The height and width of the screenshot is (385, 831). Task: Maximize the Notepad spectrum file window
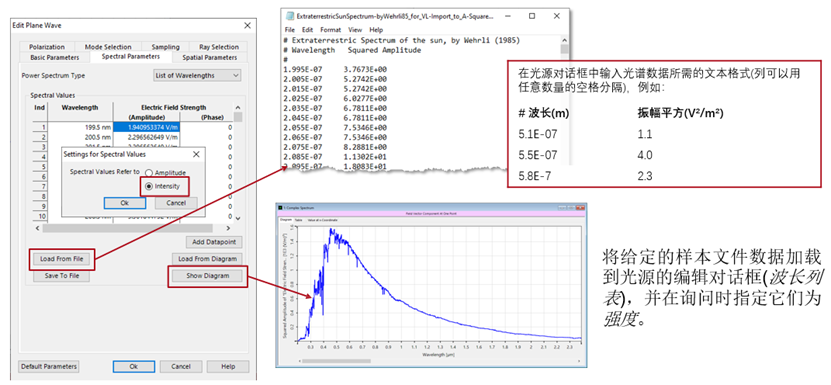(x=532, y=16)
